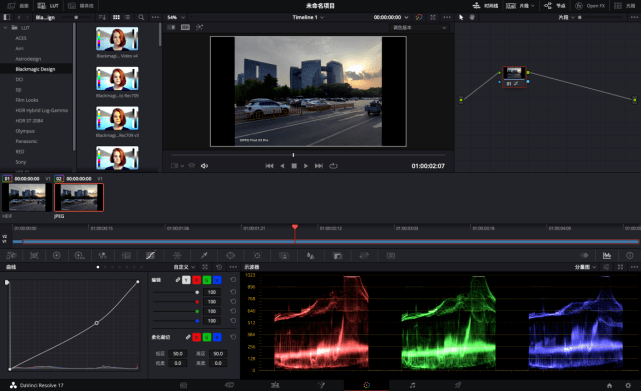The image size is (641, 391).
Task: Open project settings gear icon
Action: pyautogui.click(x=628, y=385)
